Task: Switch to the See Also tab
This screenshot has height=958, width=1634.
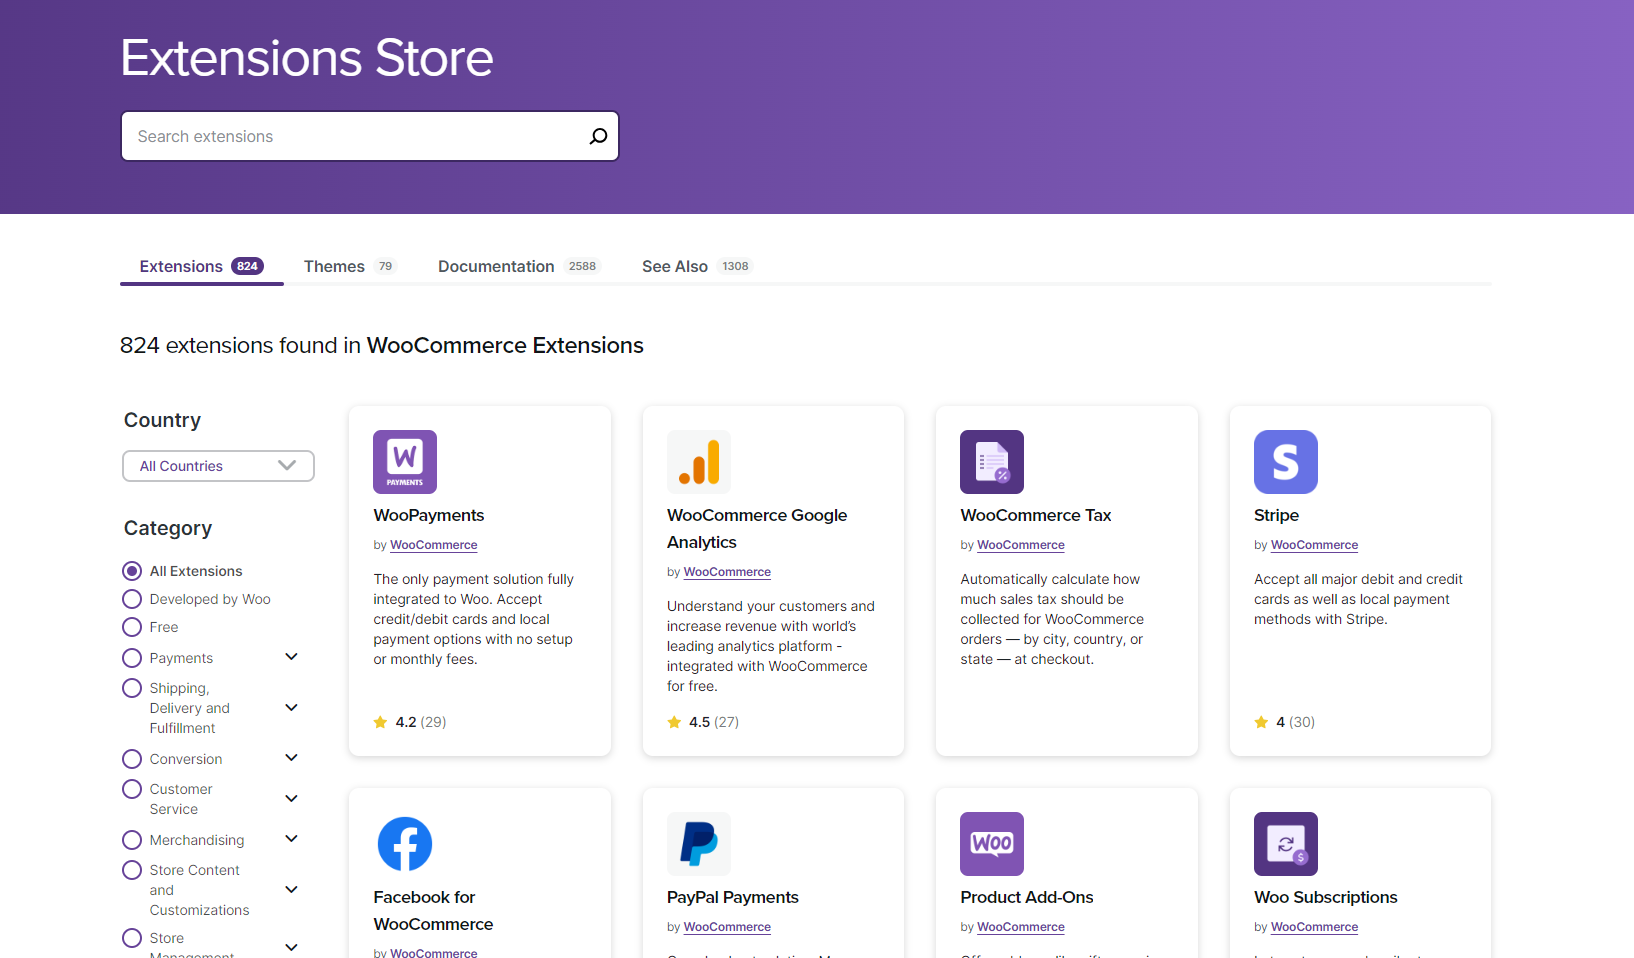Action: pos(697,266)
